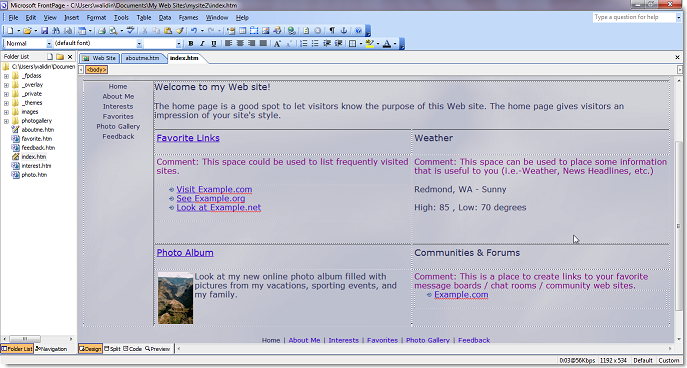Select the Format Painter brush icon
687x368 pixels.
(180, 31)
